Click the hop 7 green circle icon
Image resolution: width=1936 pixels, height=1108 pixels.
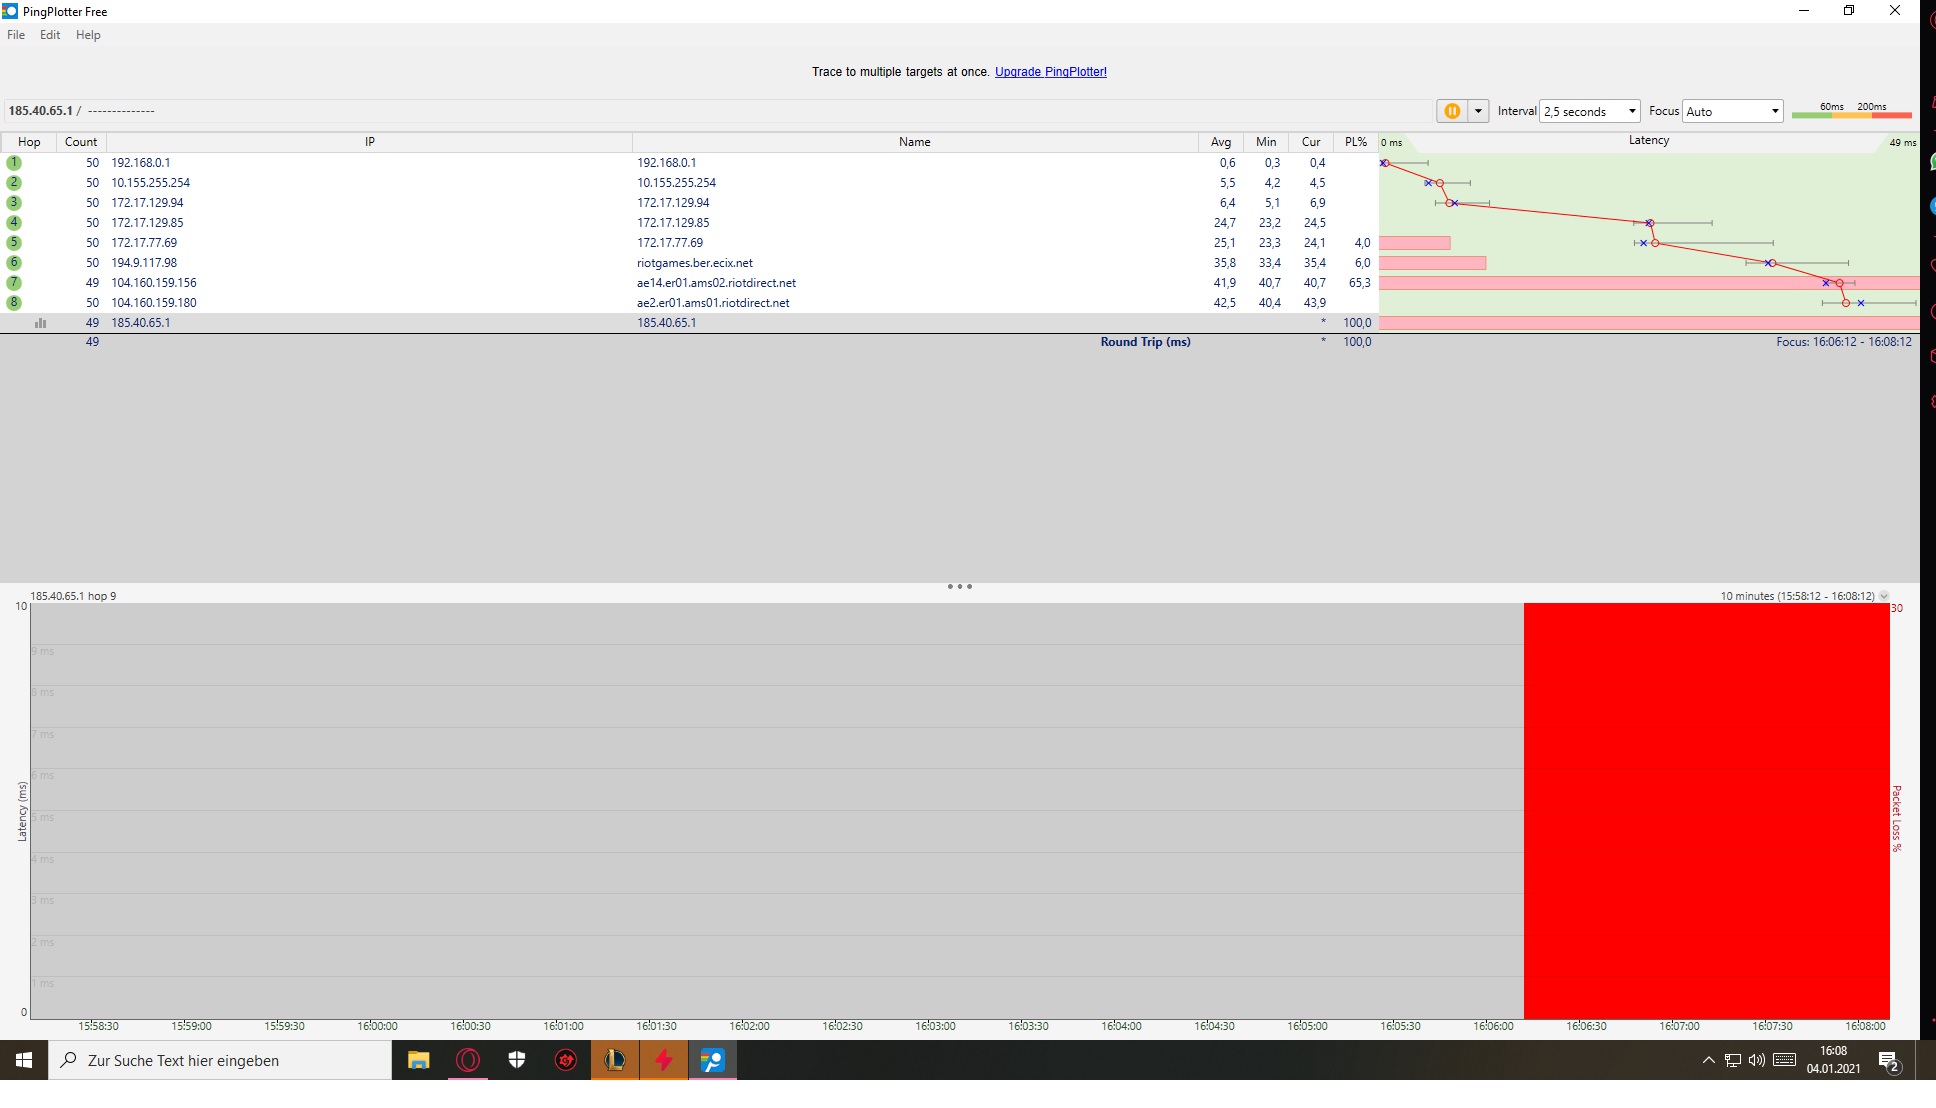click(x=14, y=283)
